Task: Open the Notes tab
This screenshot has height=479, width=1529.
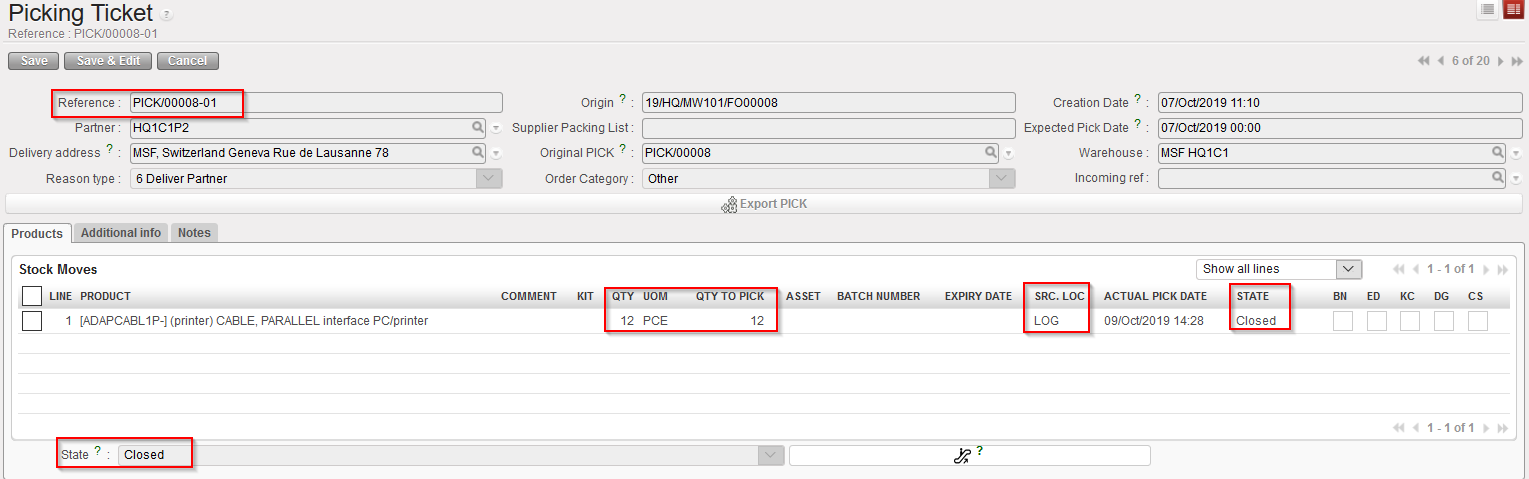Action: point(194,233)
